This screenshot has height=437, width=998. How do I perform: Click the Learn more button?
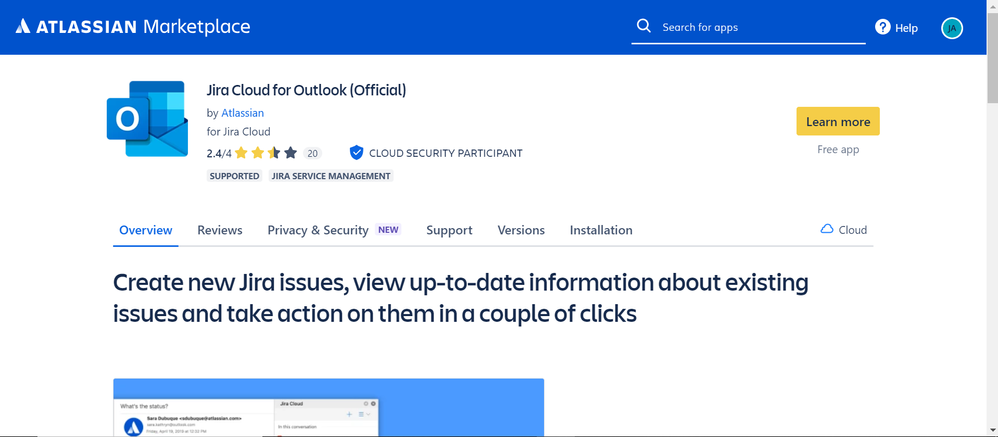tap(838, 121)
